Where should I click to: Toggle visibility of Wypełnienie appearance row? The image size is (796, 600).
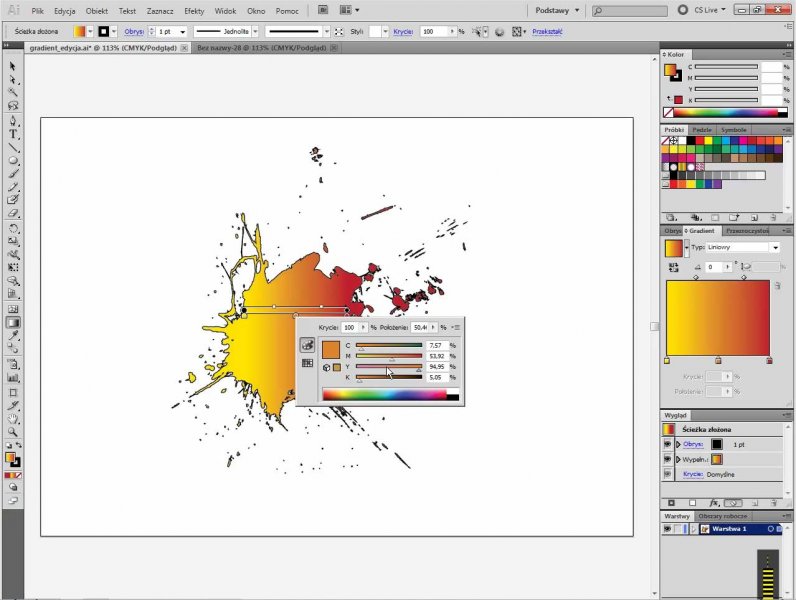pyautogui.click(x=667, y=459)
